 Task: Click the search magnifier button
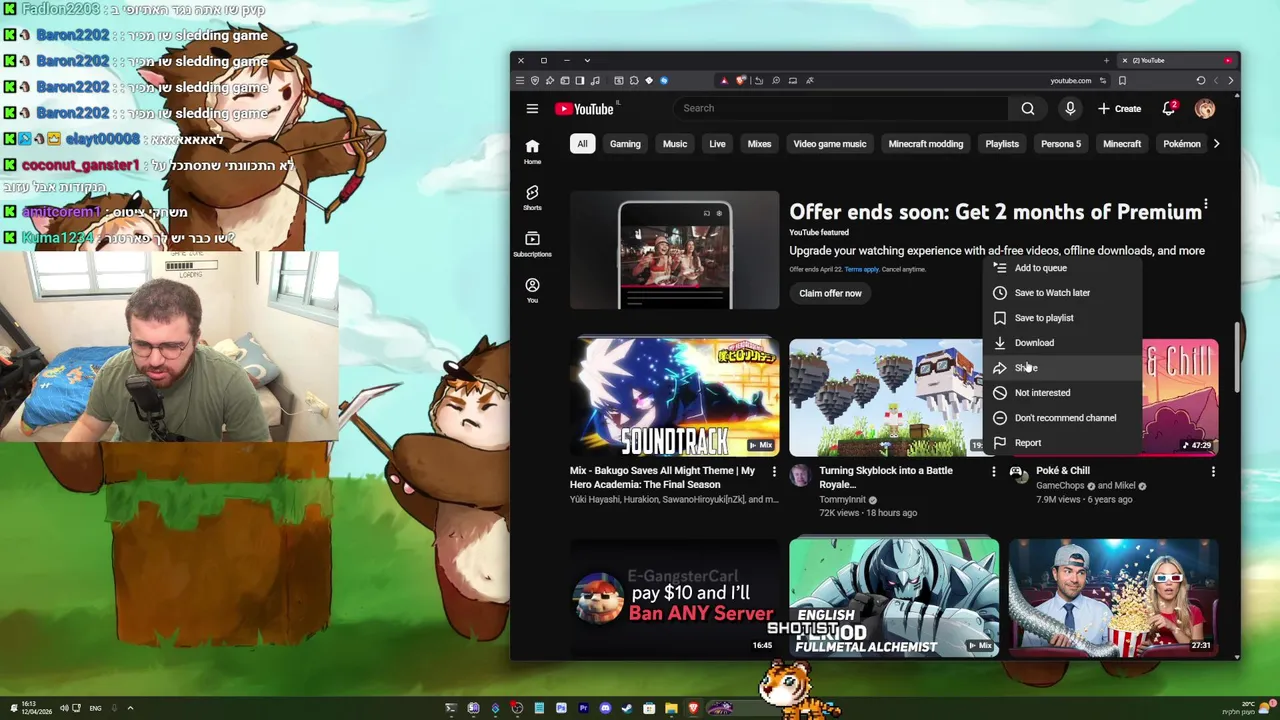point(1028,108)
